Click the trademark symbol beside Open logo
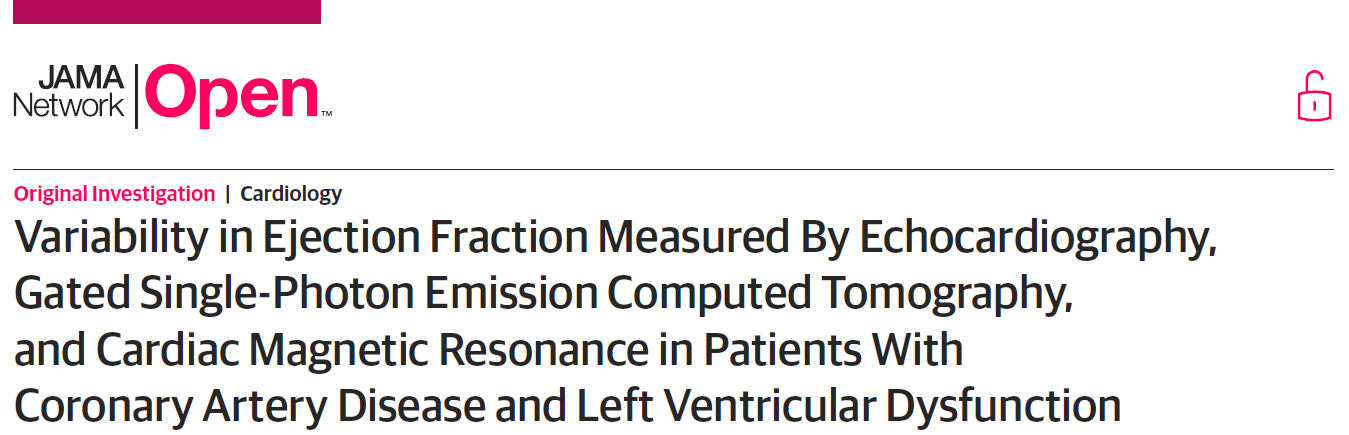 326,115
